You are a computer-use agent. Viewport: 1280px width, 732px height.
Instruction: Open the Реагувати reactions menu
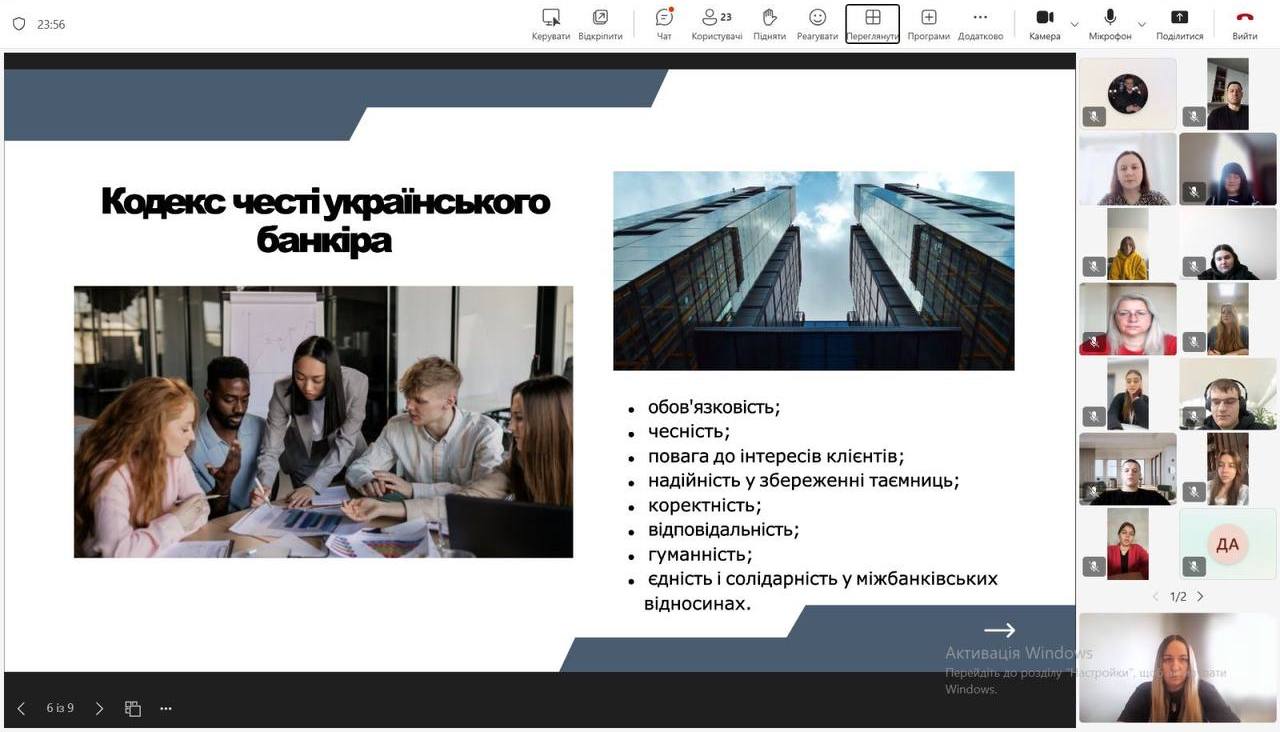817,24
